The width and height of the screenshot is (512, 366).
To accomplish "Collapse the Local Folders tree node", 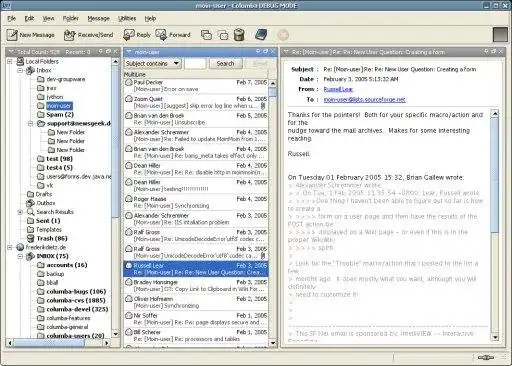I will (10, 61).
